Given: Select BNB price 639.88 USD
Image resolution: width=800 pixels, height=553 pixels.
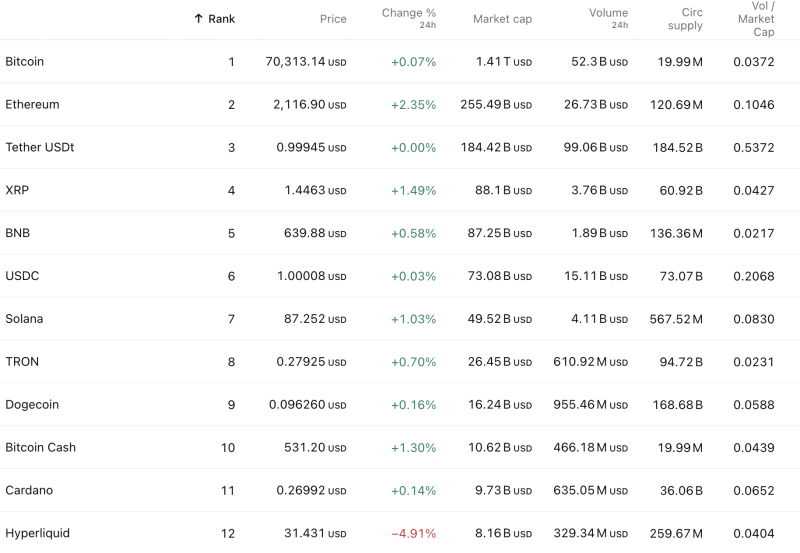Looking at the screenshot, I should click(315, 233).
